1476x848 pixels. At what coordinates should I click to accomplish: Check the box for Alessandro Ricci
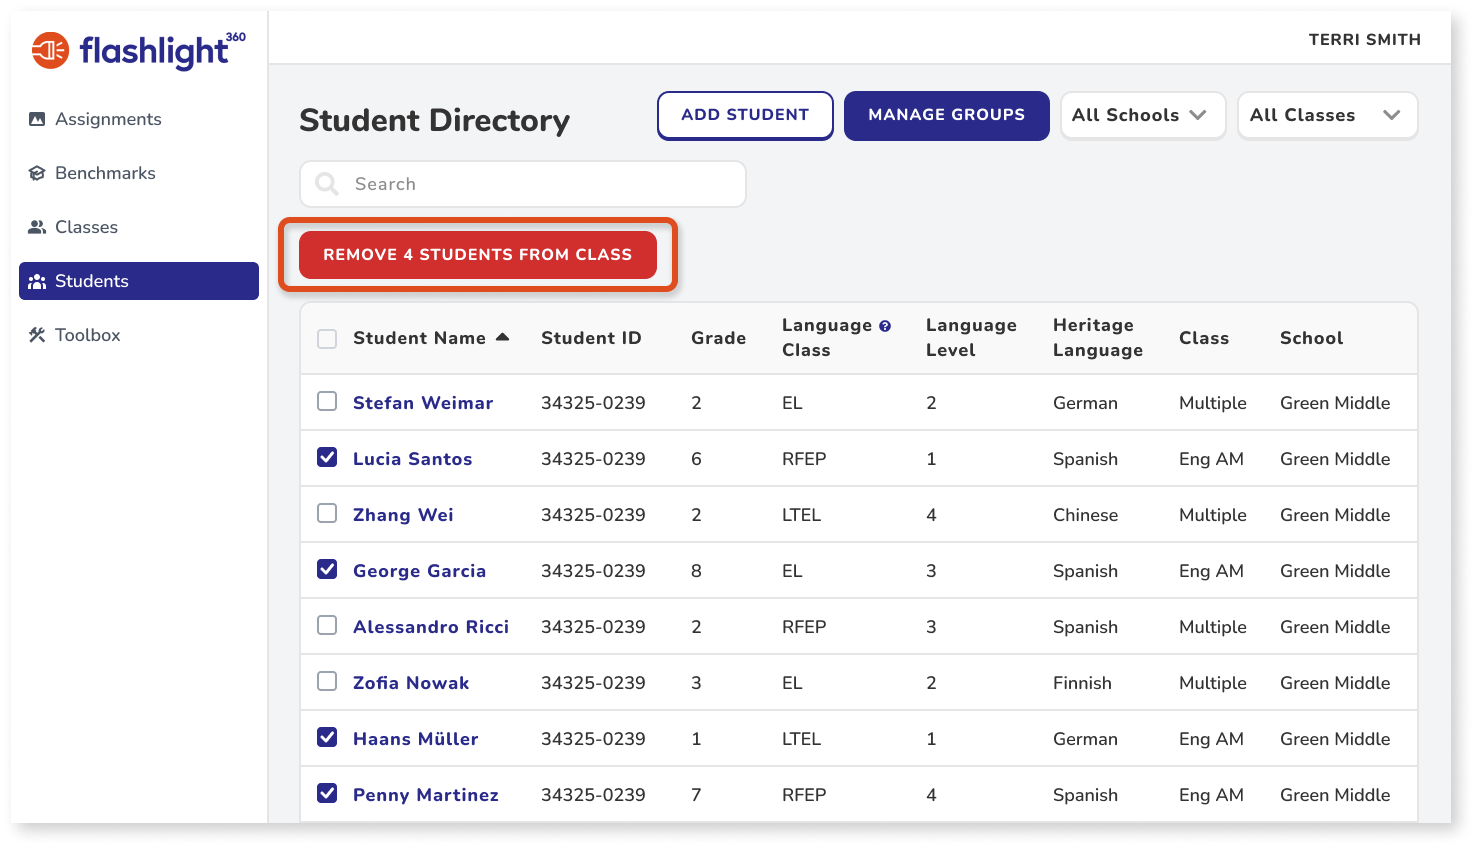coord(327,625)
